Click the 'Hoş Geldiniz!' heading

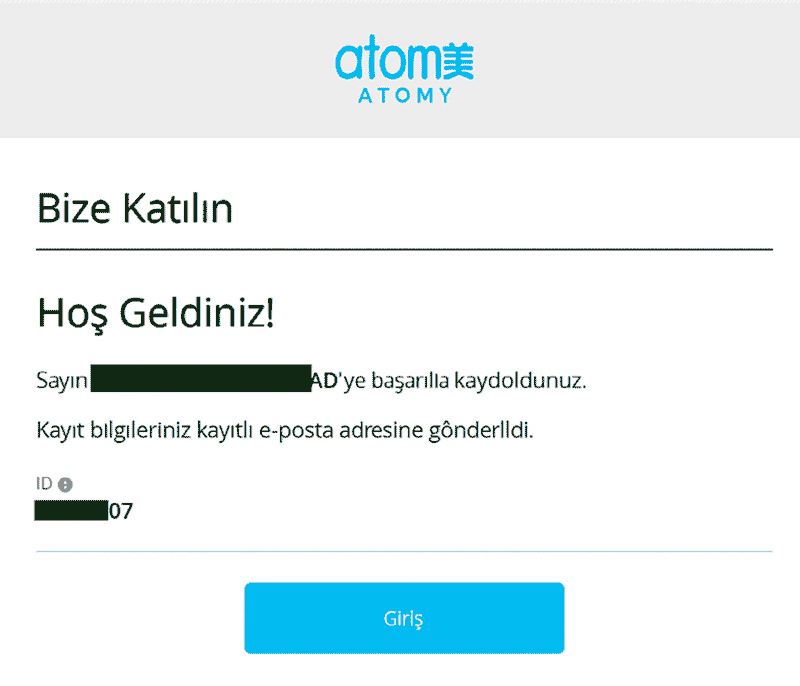pos(155,313)
